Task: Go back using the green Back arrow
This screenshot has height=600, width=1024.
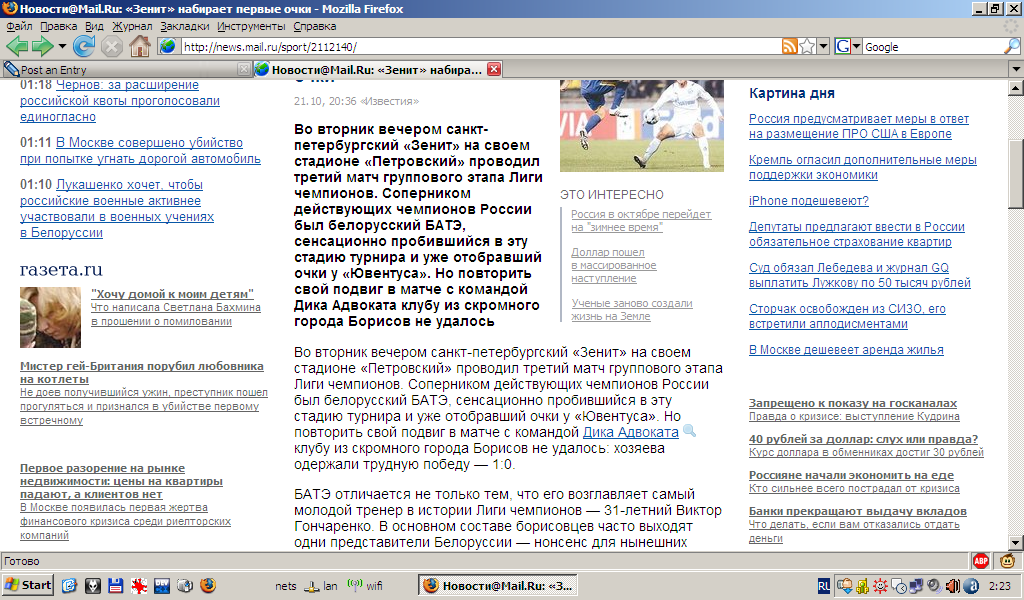Action: point(17,46)
